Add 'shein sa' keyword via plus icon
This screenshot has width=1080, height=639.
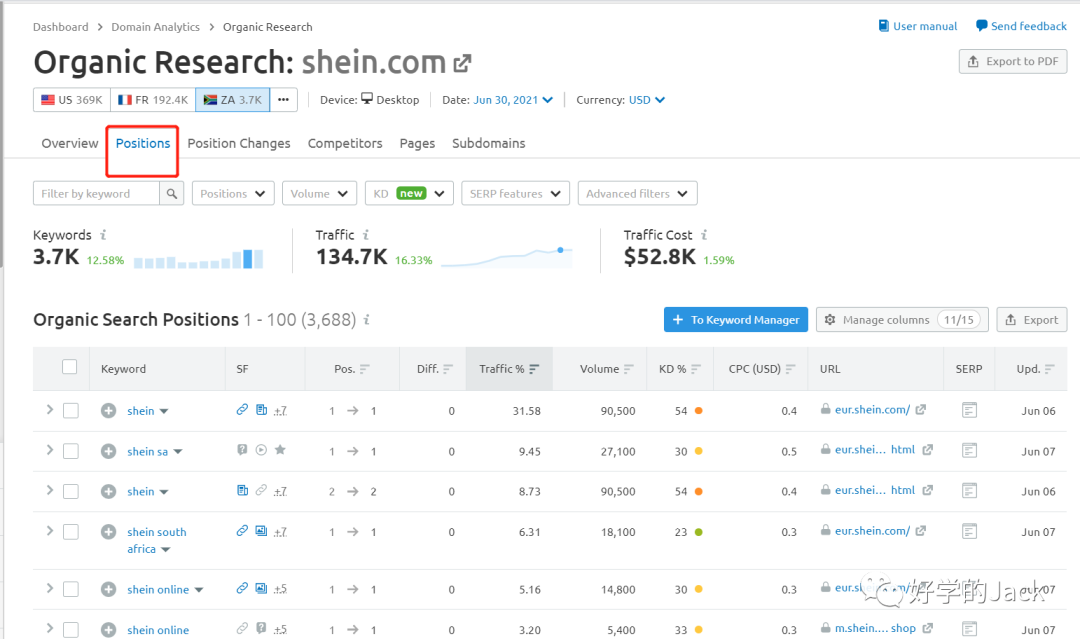(x=108, y=452)
